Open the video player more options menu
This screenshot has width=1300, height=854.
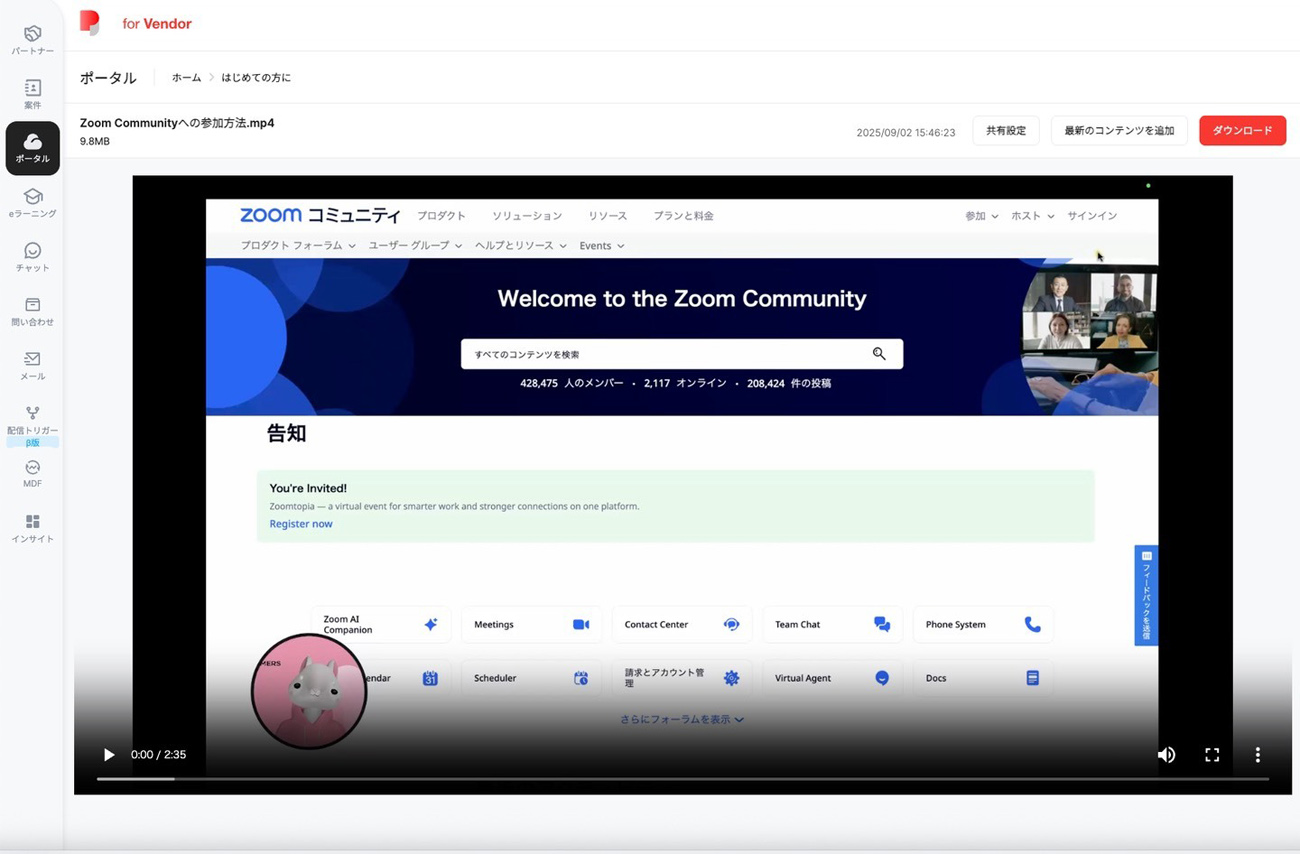(x=1257, y=755)
